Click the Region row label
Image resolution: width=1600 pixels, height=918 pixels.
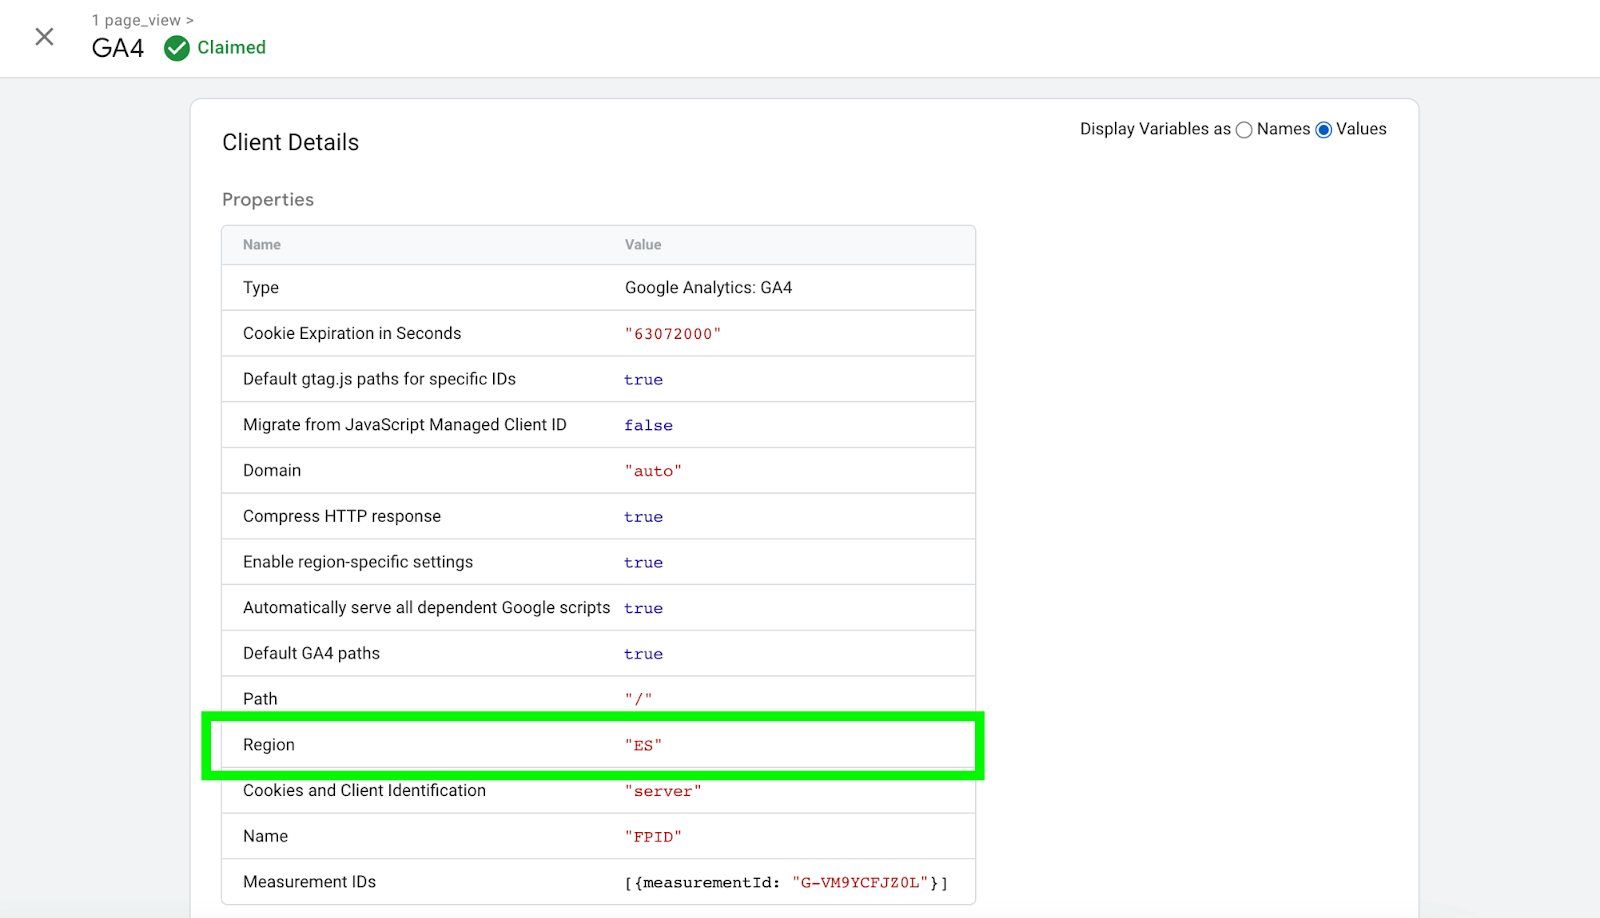click(x=269, y=745)
